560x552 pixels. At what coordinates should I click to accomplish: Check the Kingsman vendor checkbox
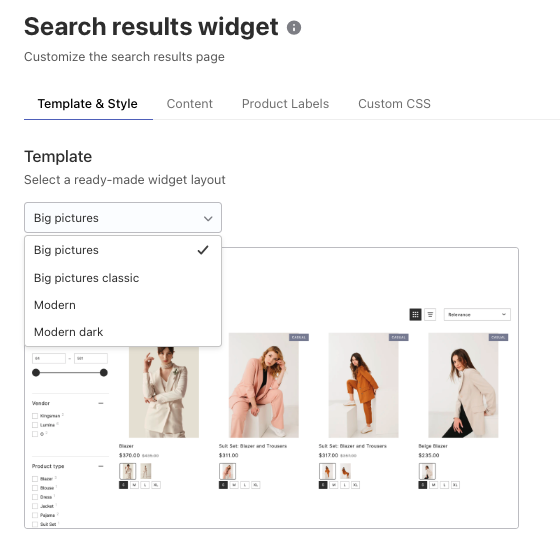35,416
